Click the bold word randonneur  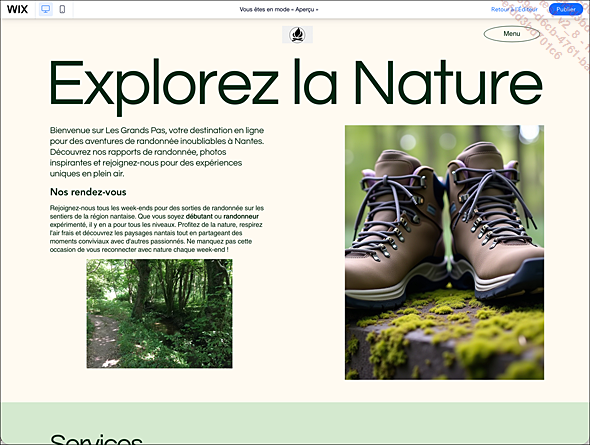point(241,216)
